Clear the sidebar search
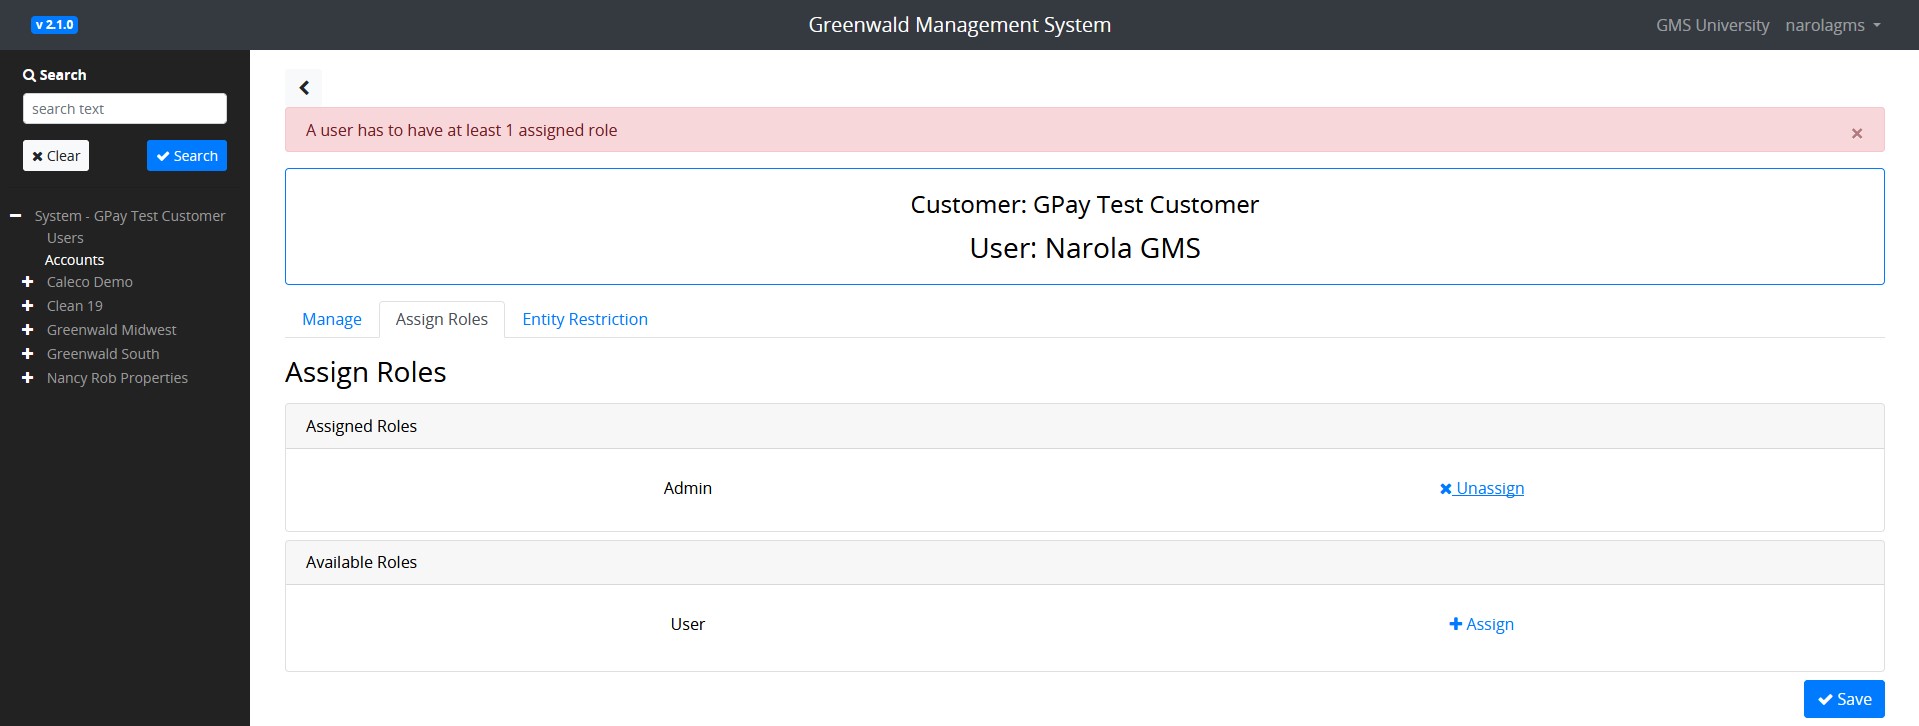The height and width of the screenshot is (726, 1919). pyautogui.click(x=56, y=156)
